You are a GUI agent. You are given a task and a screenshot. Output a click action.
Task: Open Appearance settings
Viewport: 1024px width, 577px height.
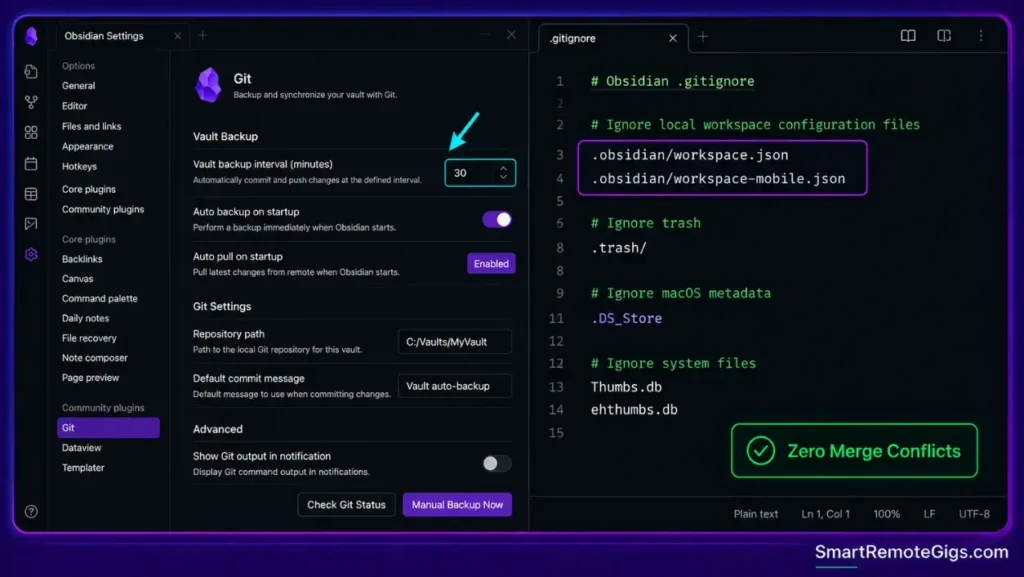tap(88, 146)
